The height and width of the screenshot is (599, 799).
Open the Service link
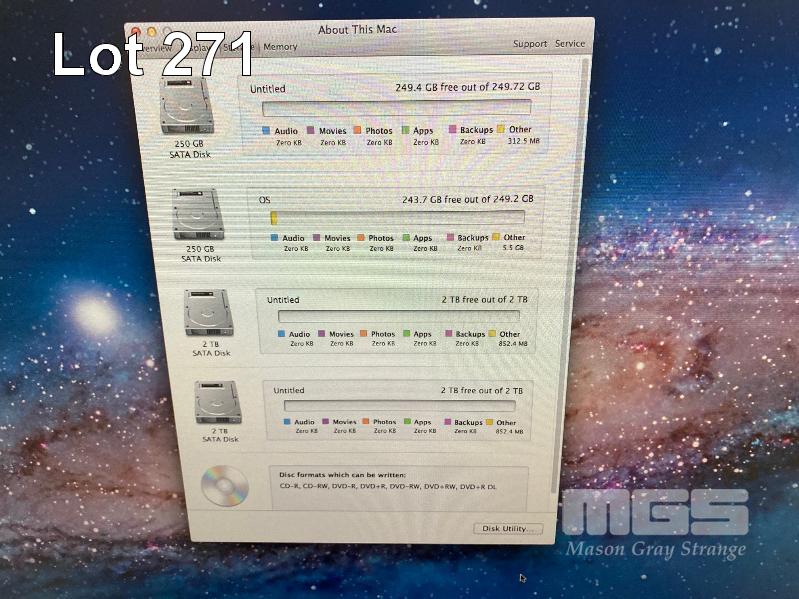(x=570, y=44)
